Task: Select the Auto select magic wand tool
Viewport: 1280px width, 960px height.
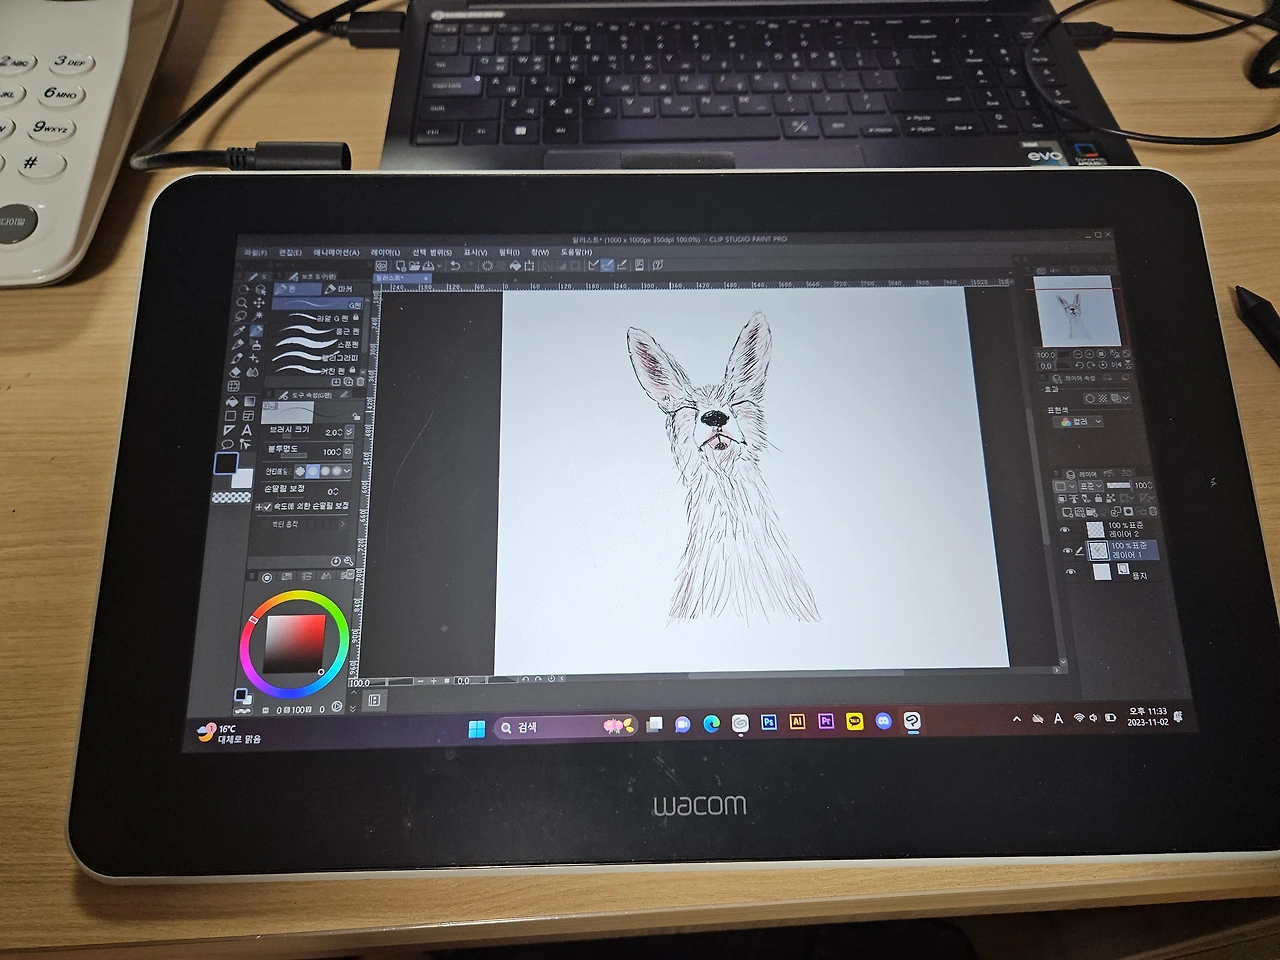Action: point(256,317)
